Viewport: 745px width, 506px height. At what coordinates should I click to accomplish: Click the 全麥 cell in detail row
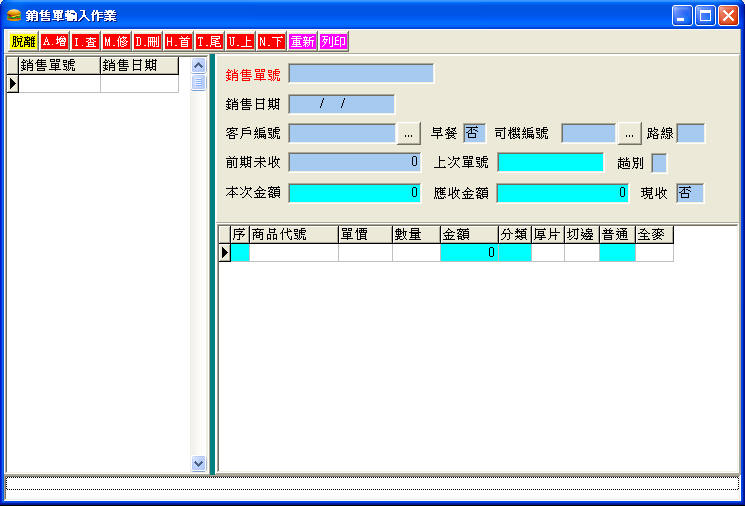(654, 253)
